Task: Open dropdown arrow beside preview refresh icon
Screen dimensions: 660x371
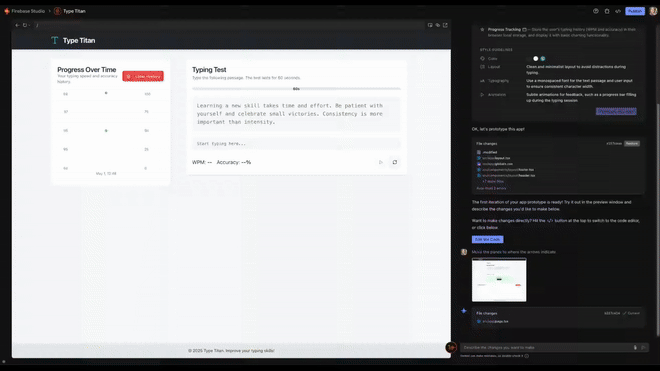Action: click(x=29, y=25)
